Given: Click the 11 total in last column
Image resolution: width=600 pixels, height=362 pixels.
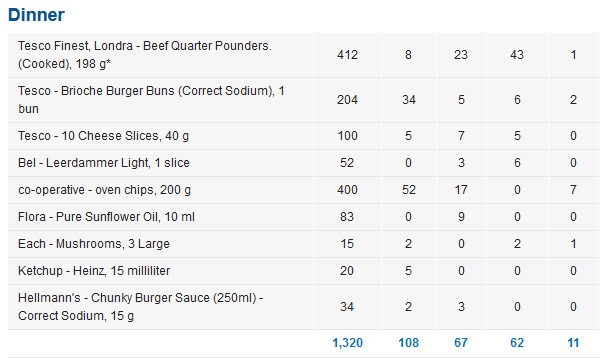Looking at the screenshot, I should (x=573, y=343).
